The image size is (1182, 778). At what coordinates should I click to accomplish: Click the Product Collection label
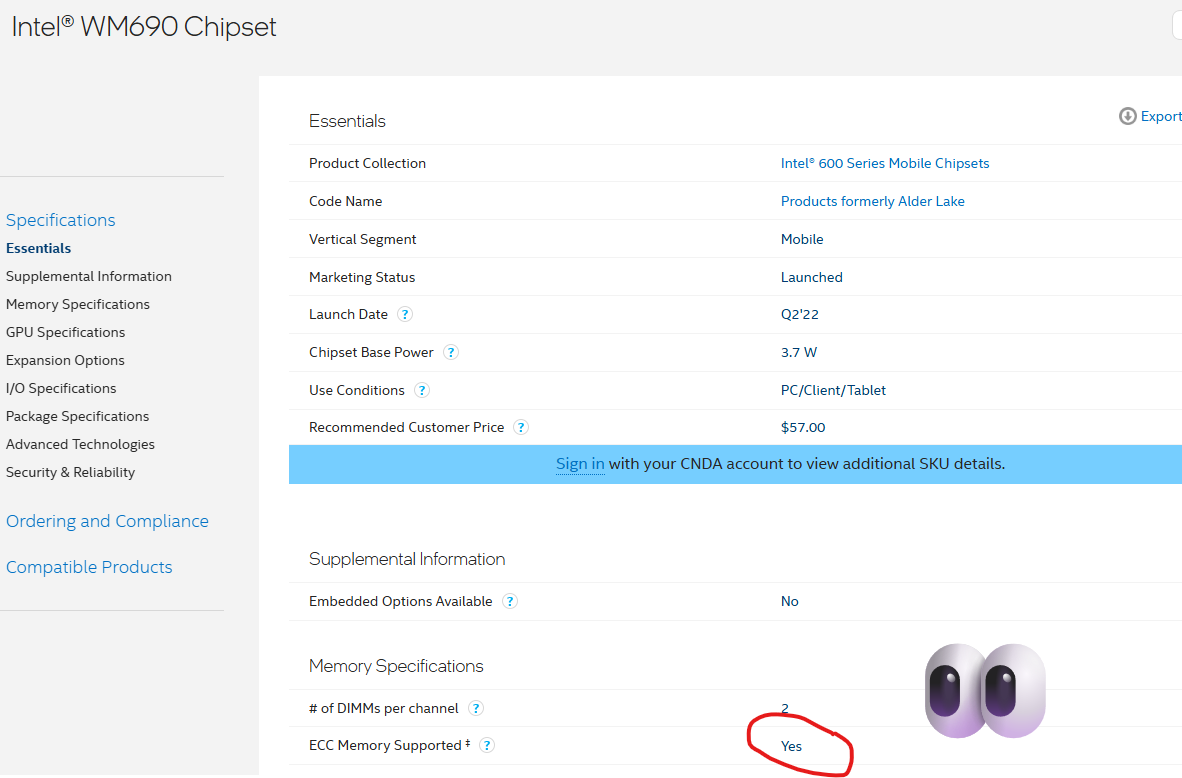coord(367,163)
